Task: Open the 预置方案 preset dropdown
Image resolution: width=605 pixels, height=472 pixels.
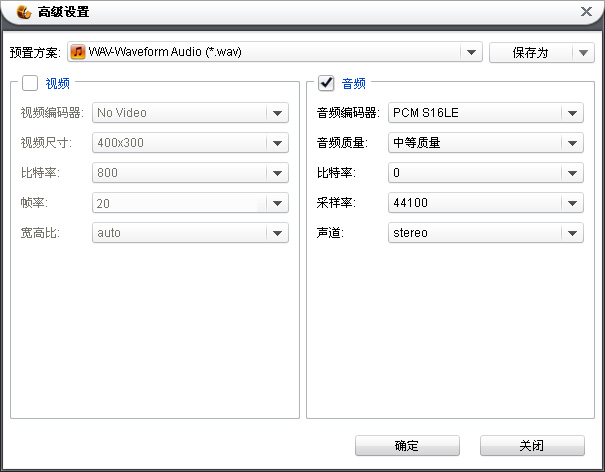Action: point(275,52)
